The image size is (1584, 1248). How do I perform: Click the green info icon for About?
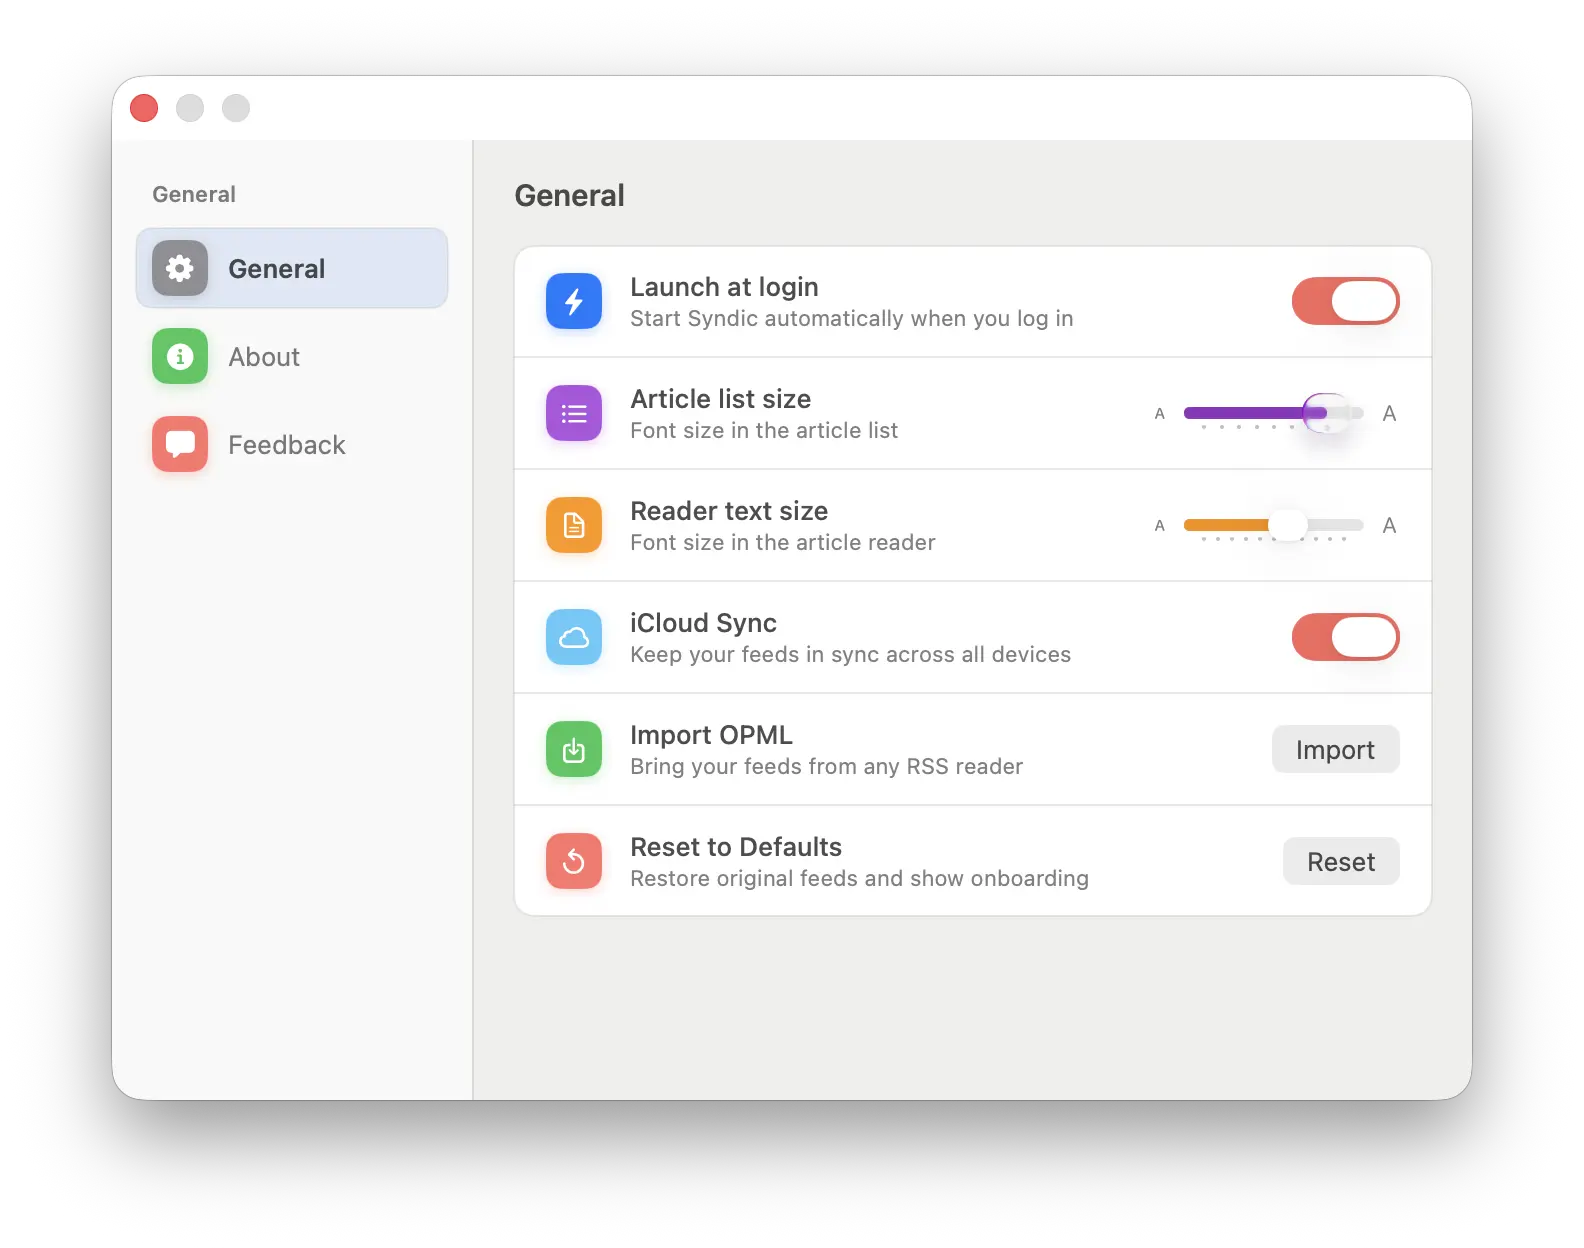click(180, 356)
